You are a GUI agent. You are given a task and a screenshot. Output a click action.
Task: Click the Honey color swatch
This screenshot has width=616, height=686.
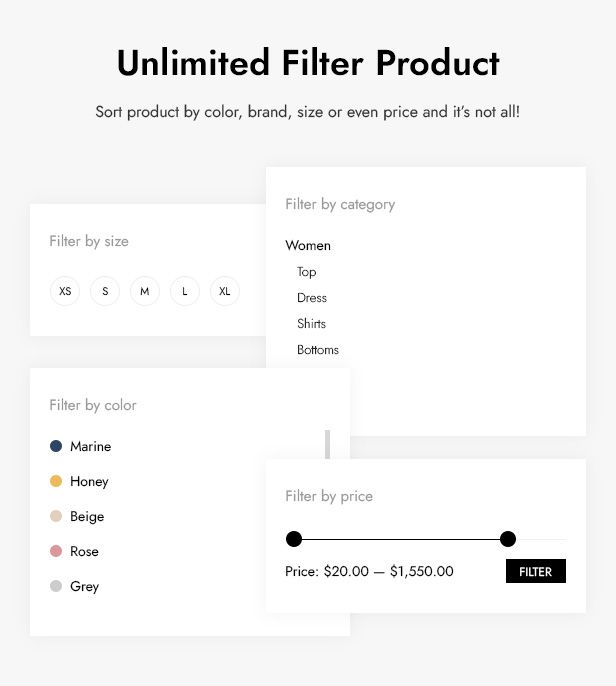56,481
